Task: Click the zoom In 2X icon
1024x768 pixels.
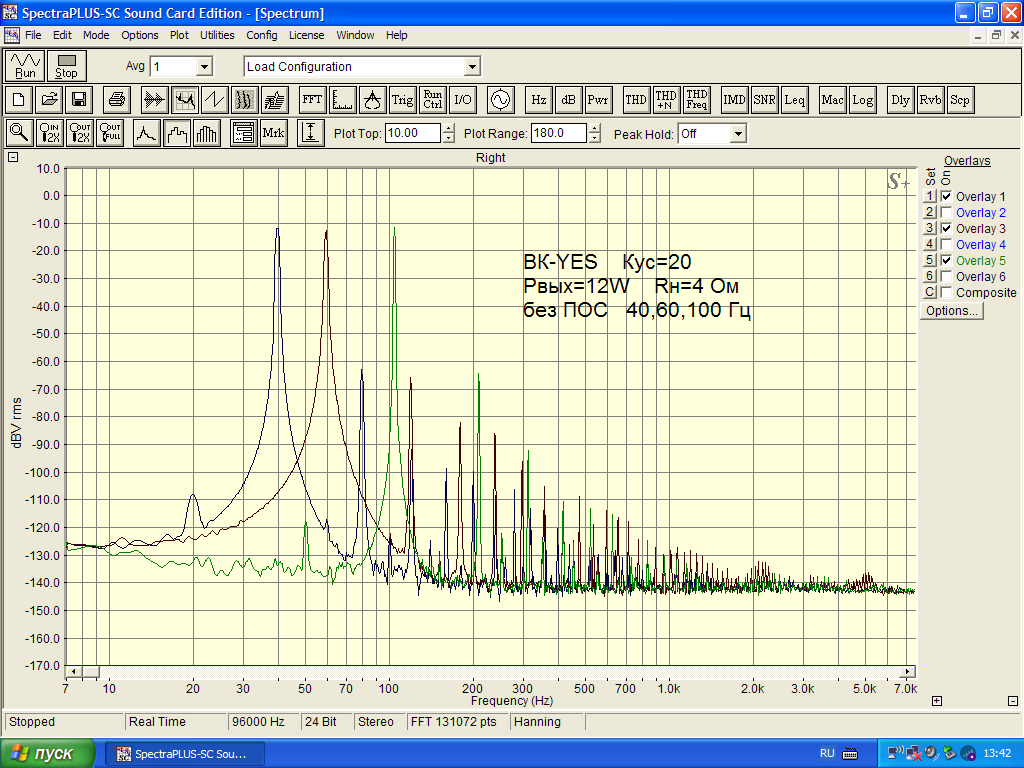Action: click(x=50, y=133)
